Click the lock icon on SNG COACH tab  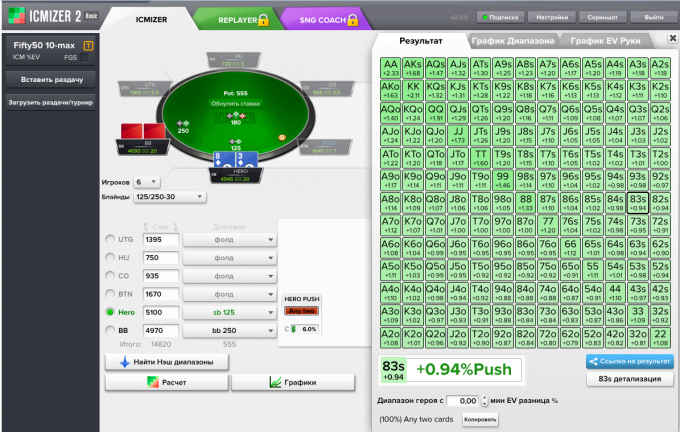point(353,20)
